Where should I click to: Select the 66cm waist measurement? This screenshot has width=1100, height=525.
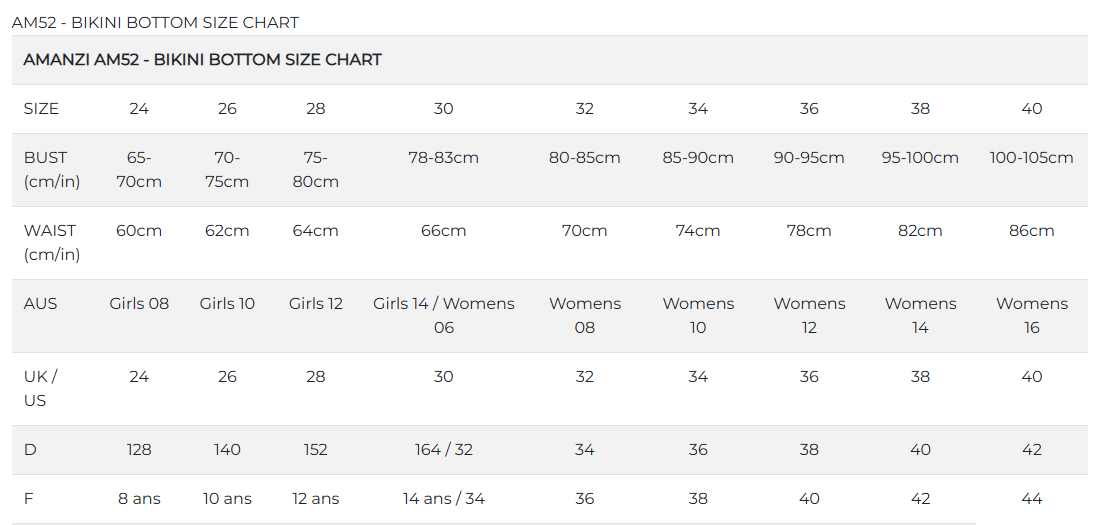[444, 231]
